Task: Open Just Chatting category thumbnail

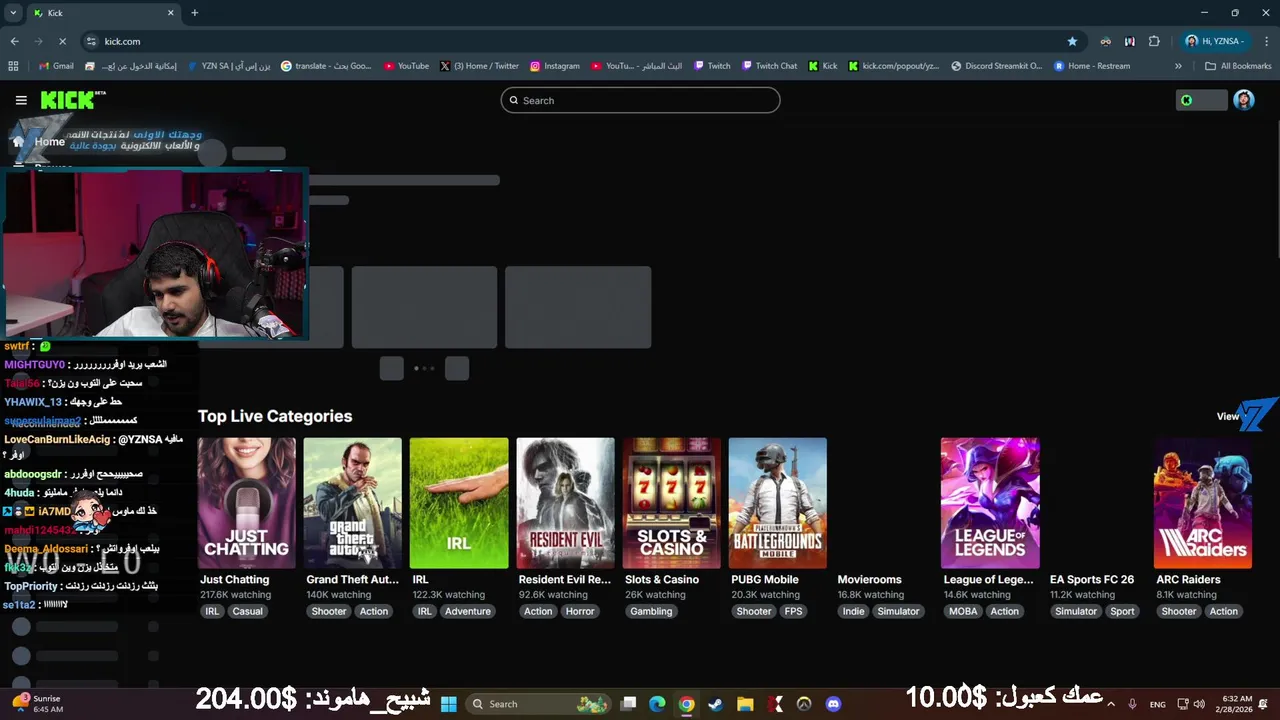Action: (x=246, y=503)
